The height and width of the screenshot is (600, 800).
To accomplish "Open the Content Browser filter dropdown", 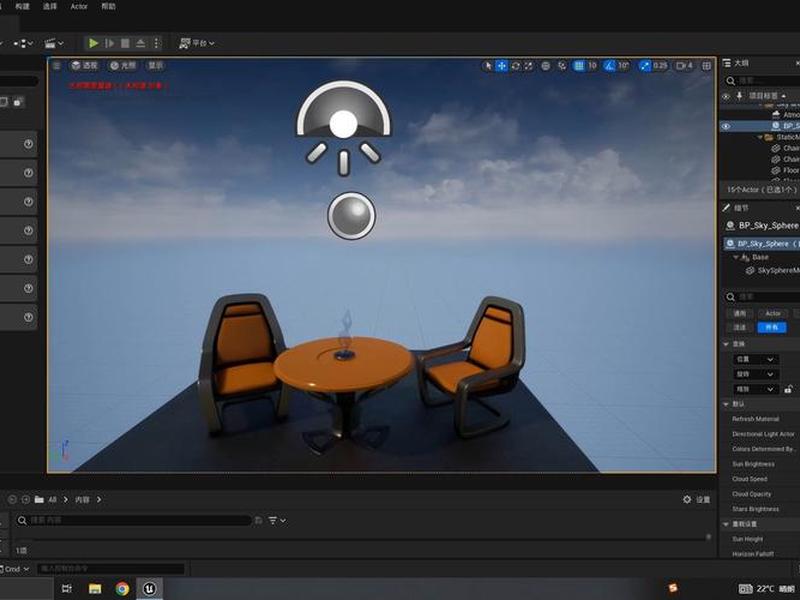I will (277, 520).
